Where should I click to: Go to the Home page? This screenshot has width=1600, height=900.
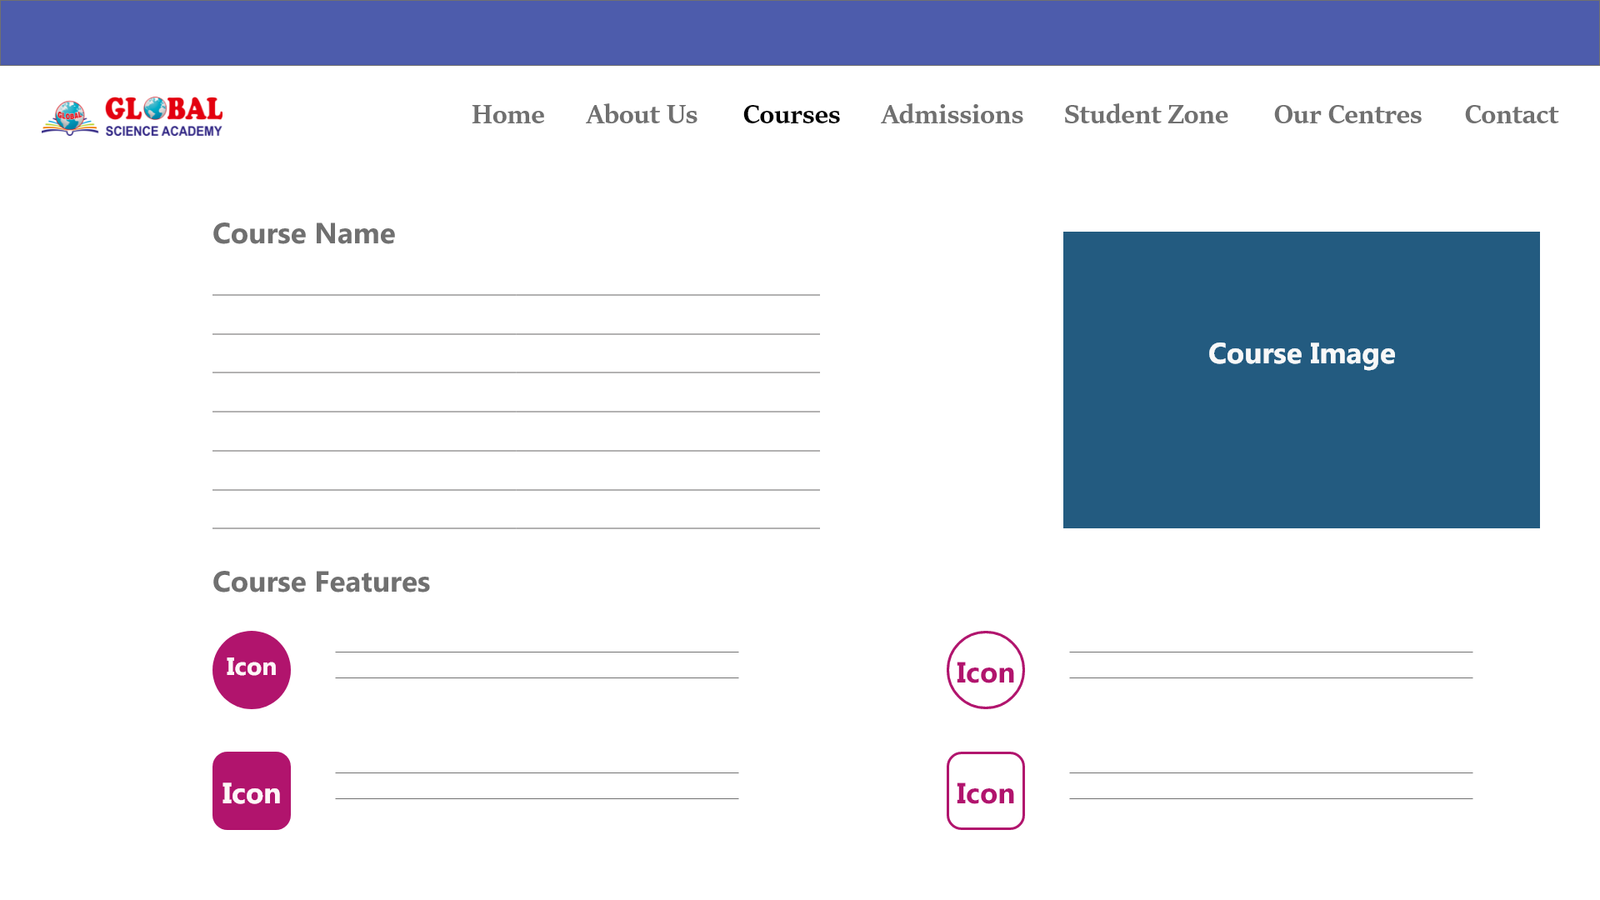pos(508,115)
